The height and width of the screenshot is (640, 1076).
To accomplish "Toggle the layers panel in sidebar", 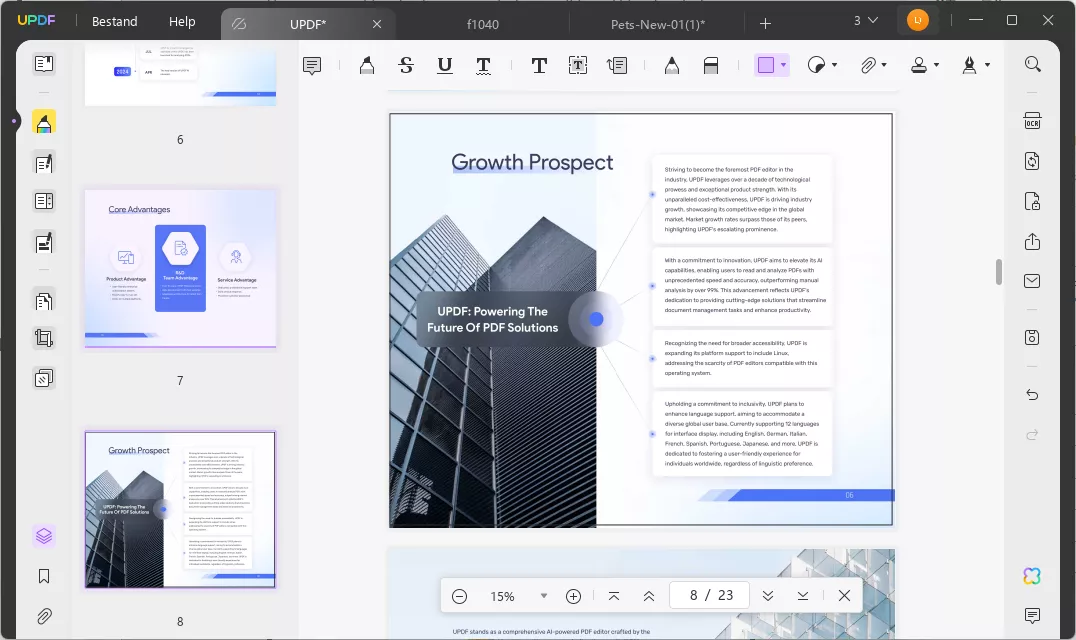I will [x=44, y=536].
